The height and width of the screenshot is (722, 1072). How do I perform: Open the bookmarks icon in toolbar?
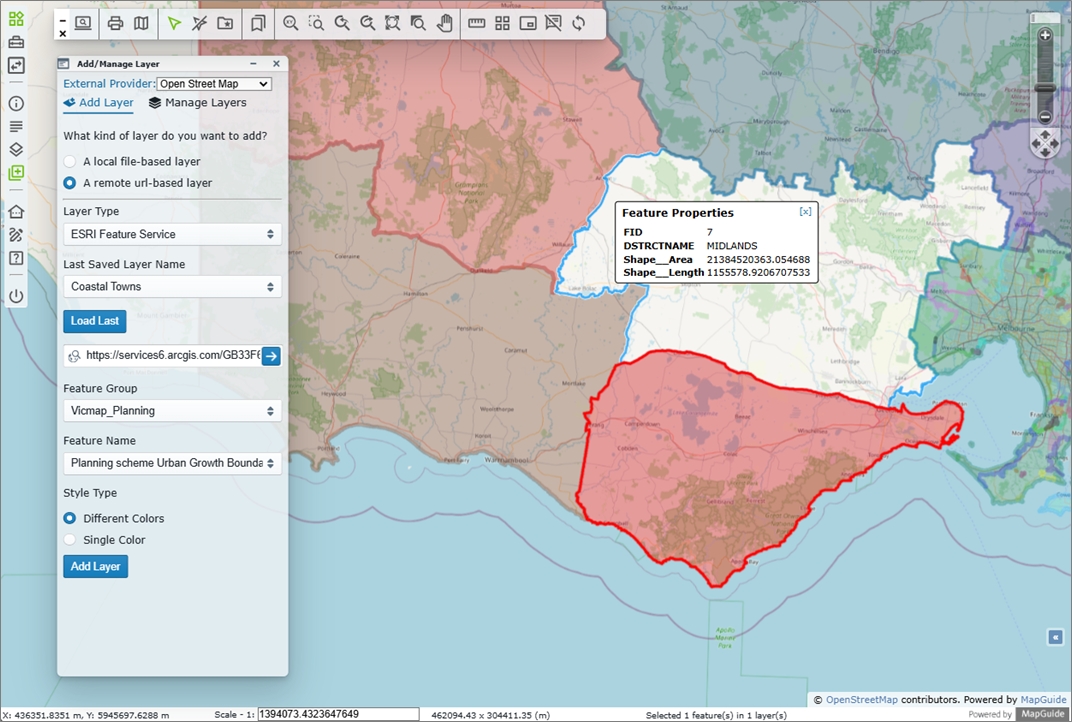click(258, 23)
